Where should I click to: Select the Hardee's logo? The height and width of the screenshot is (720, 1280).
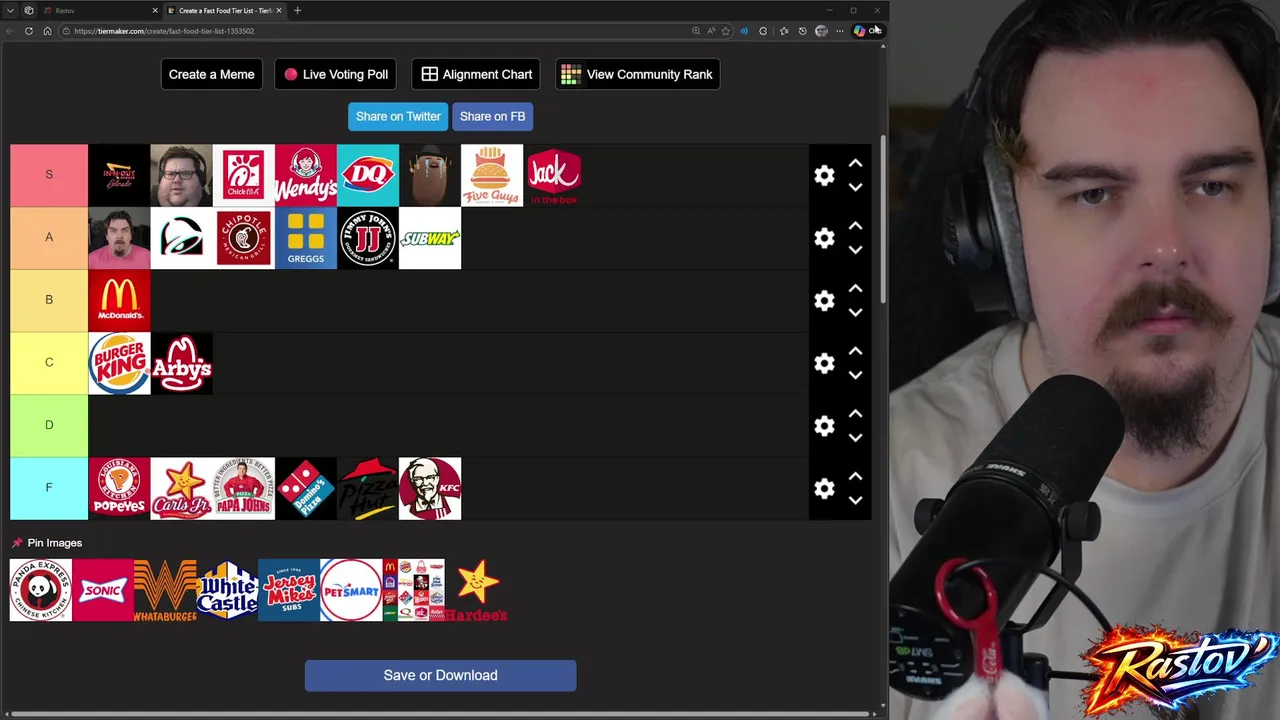pos(476,590)
